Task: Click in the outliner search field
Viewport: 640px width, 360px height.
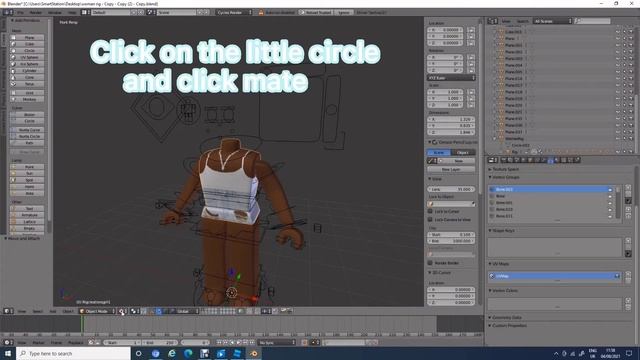Action: coord(593,21)
